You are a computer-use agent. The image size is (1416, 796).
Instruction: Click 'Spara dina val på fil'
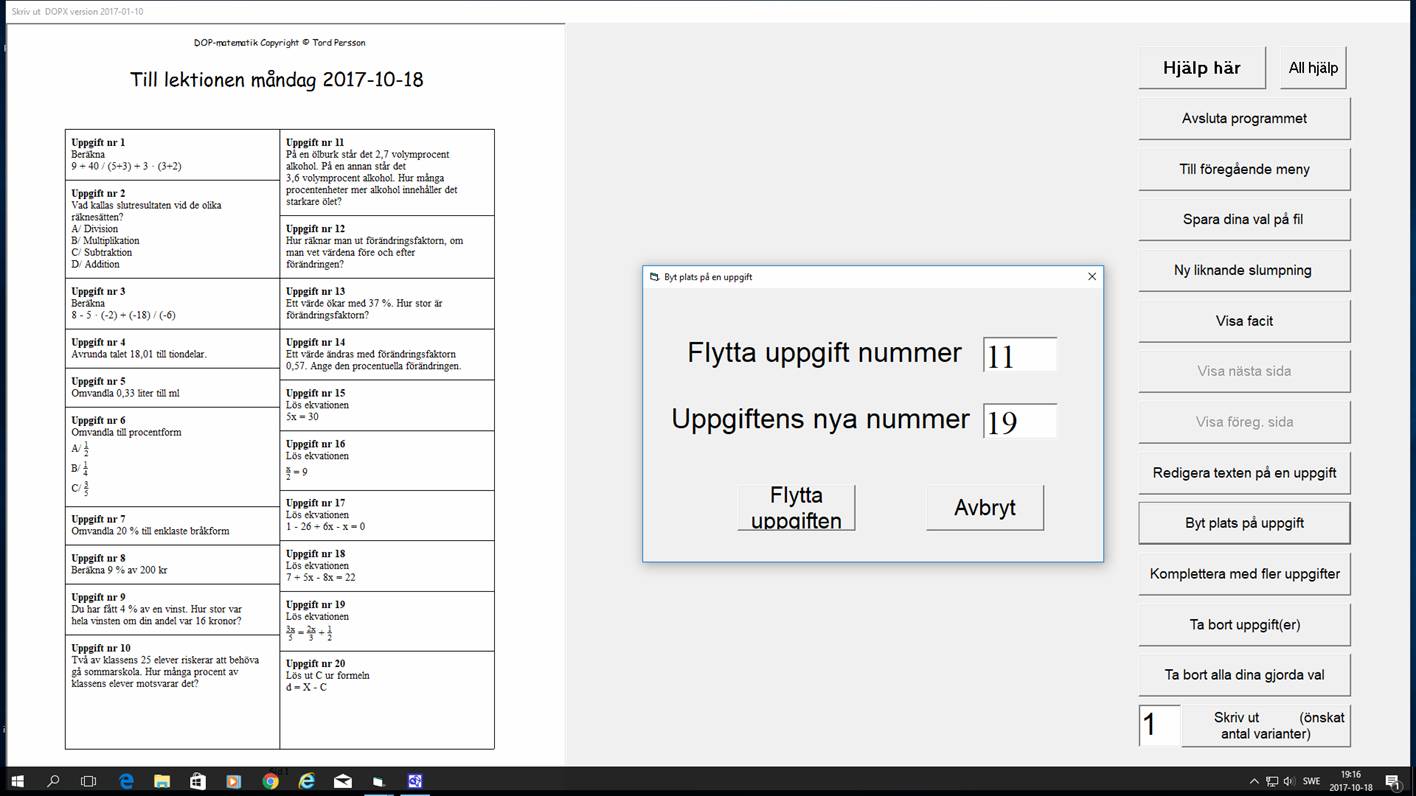coord(1244,220)
